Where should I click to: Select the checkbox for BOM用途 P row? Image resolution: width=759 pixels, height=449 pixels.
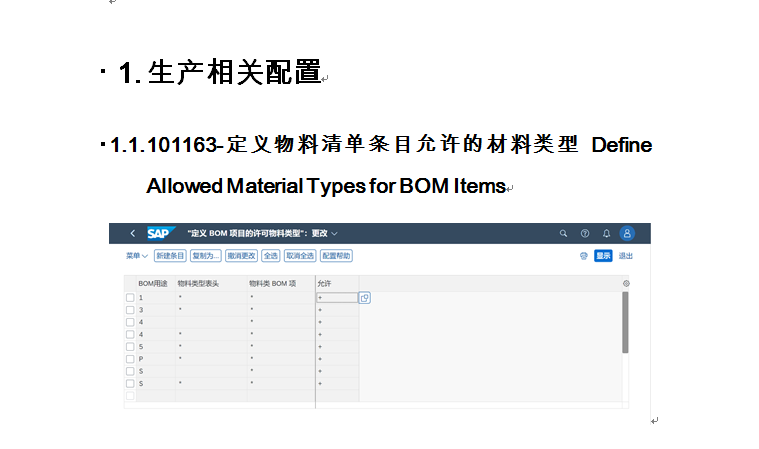pyautogui.click(x=130, y=358)
